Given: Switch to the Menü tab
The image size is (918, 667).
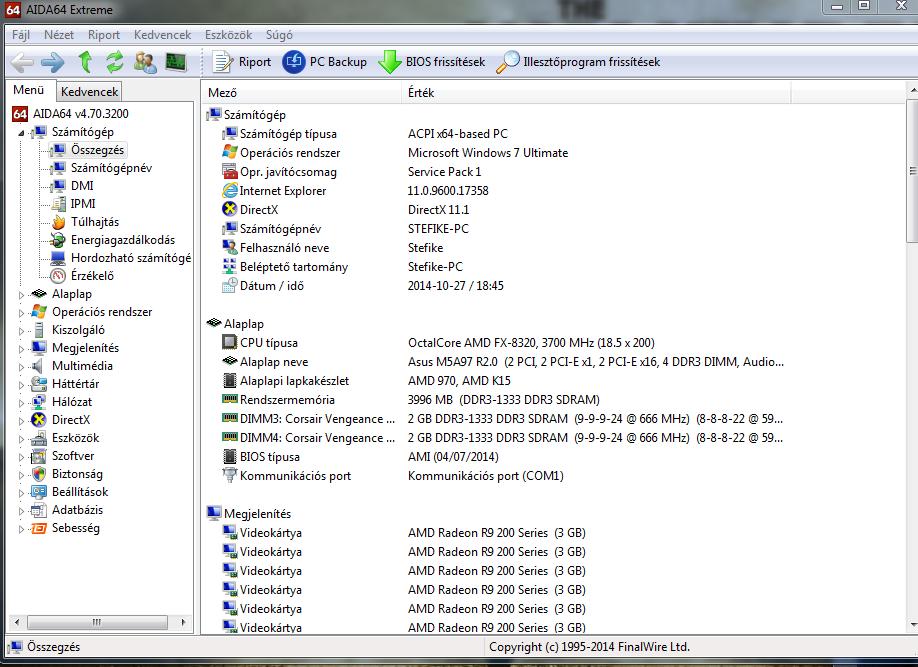Looking at the screenshot, I should pyautogui.click(x=29, y=90).
